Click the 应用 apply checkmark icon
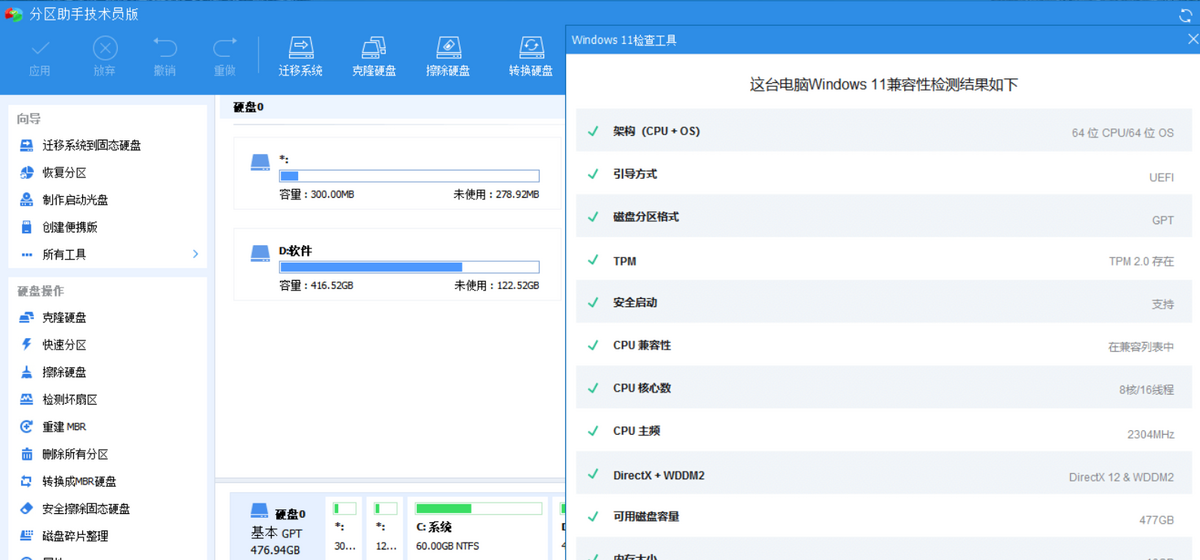This screenshot has width=1200, height=560. [40, 47]
